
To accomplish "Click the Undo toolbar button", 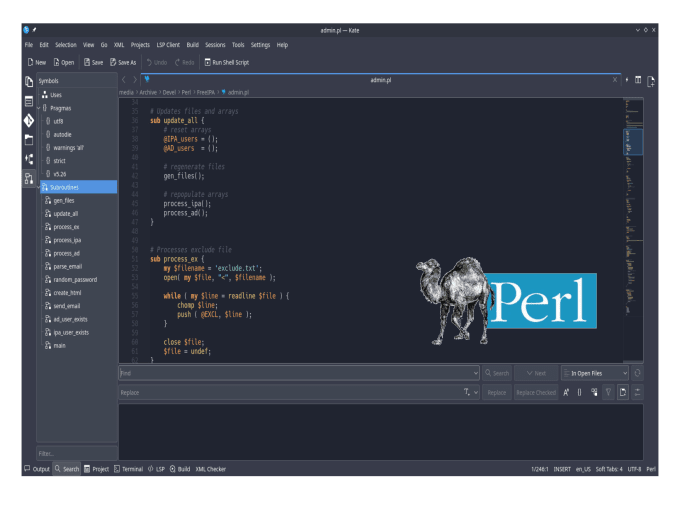I will click(157, 62).
